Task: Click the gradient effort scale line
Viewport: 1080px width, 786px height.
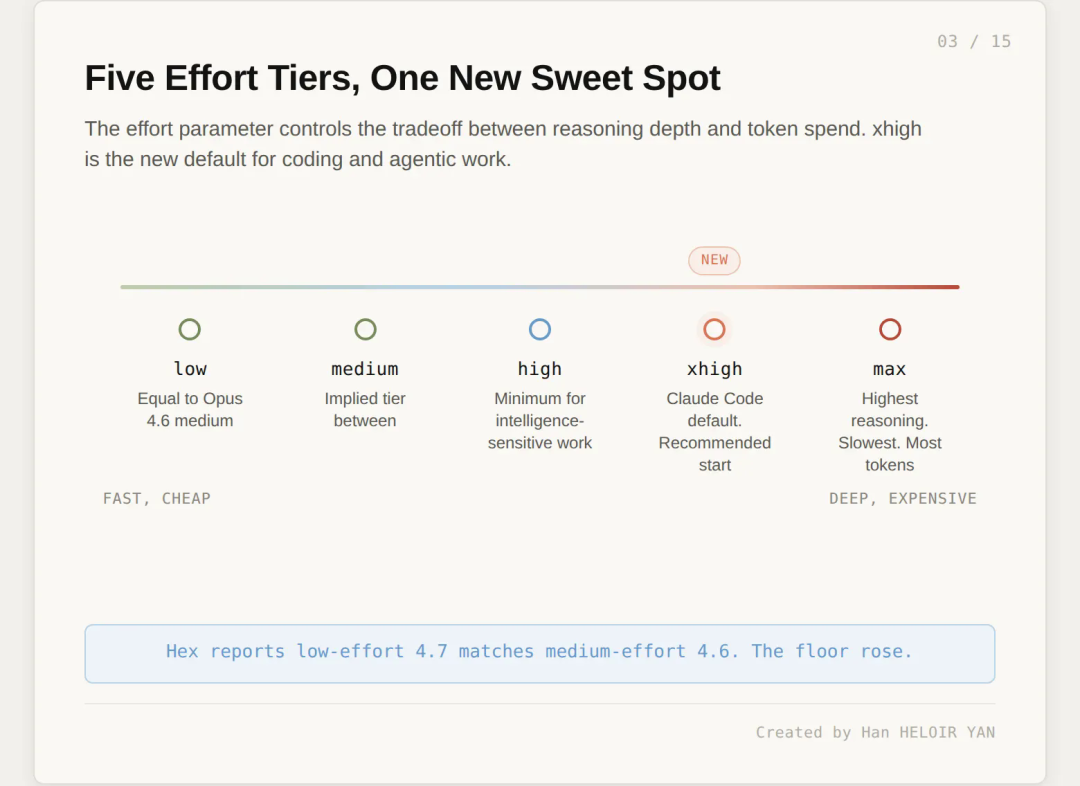Action: (x=540, y=287)
